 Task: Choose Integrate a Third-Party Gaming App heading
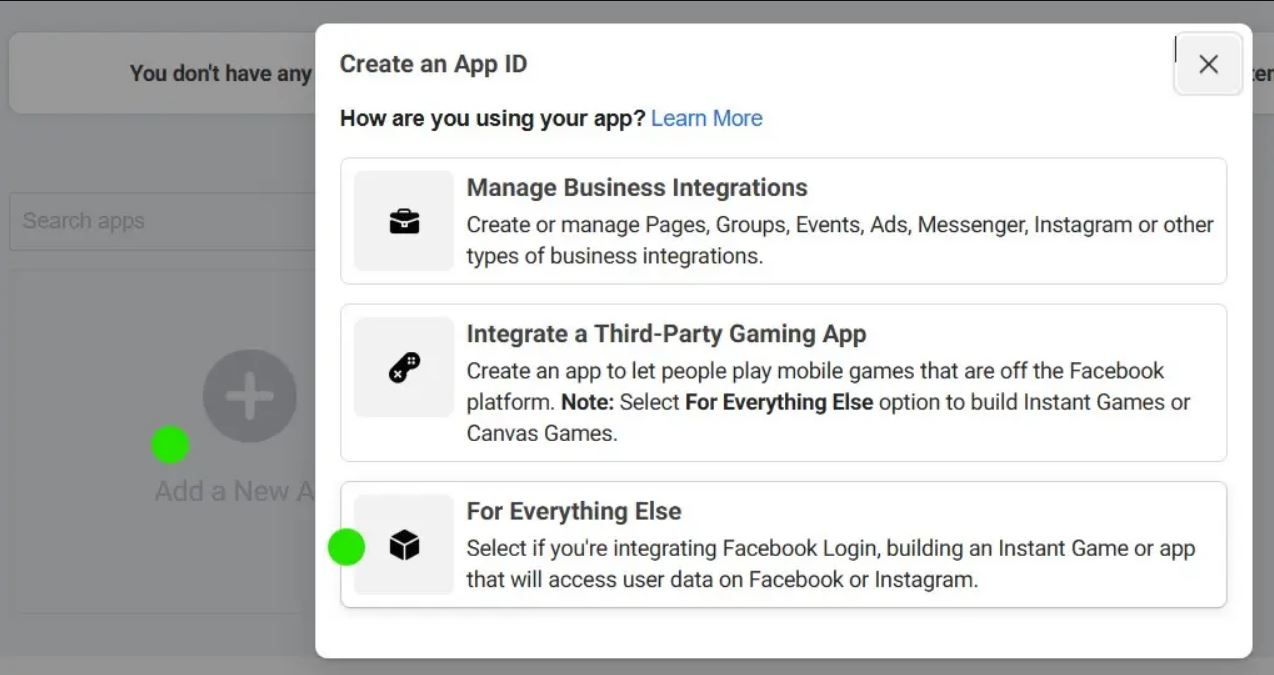666,334
